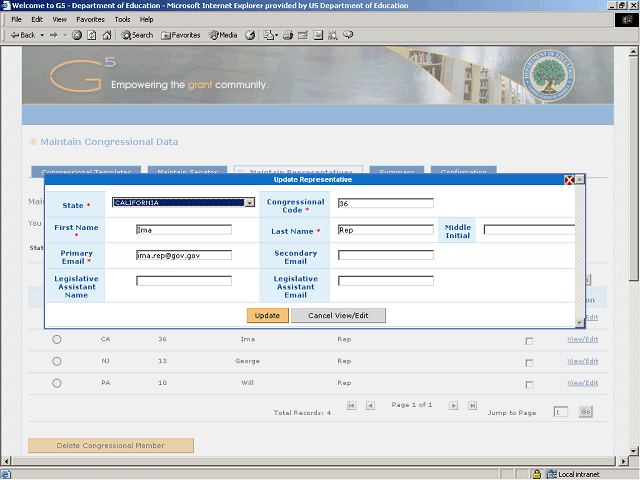Expand the State dropdown showing CALIFORNIA
The image size is (640, 480).
click(249, 203)
